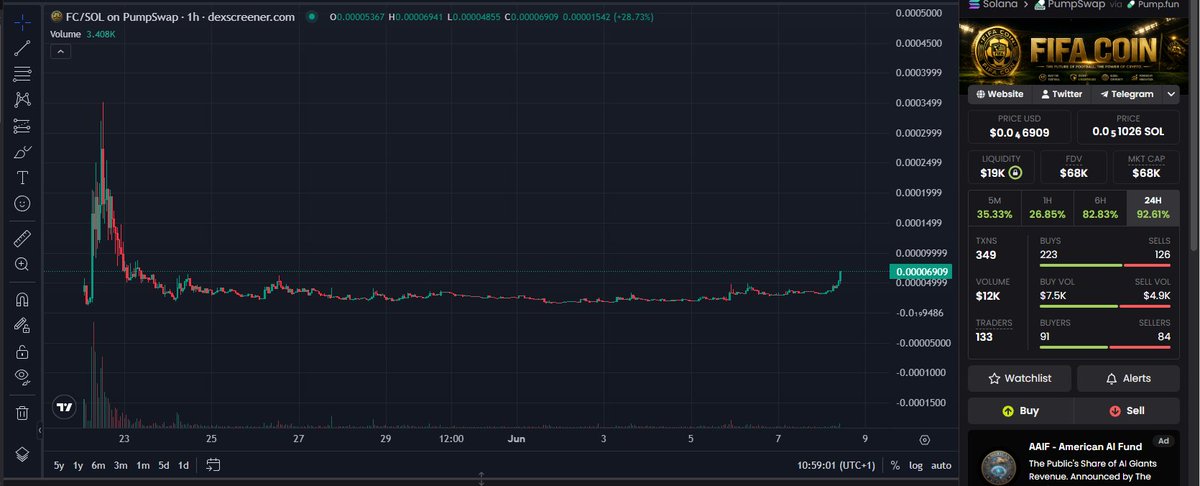The height and width of the screenshot is (486, 1200).
Task: Click the green Buy button
Action: pyautogui.click(x=1019, y=410)
